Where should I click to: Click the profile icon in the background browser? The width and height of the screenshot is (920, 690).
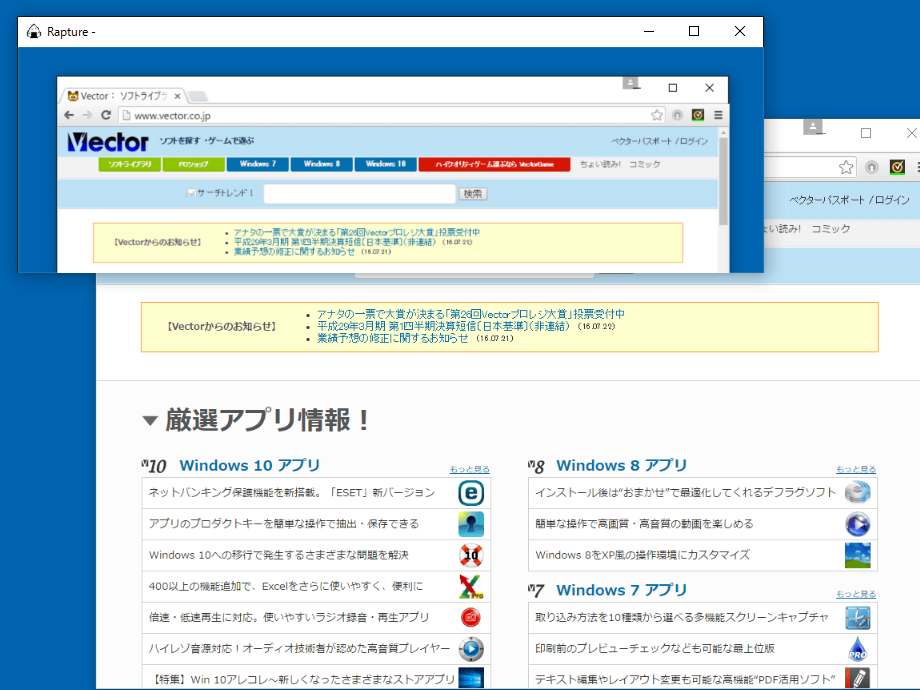[x=813, y=127]
